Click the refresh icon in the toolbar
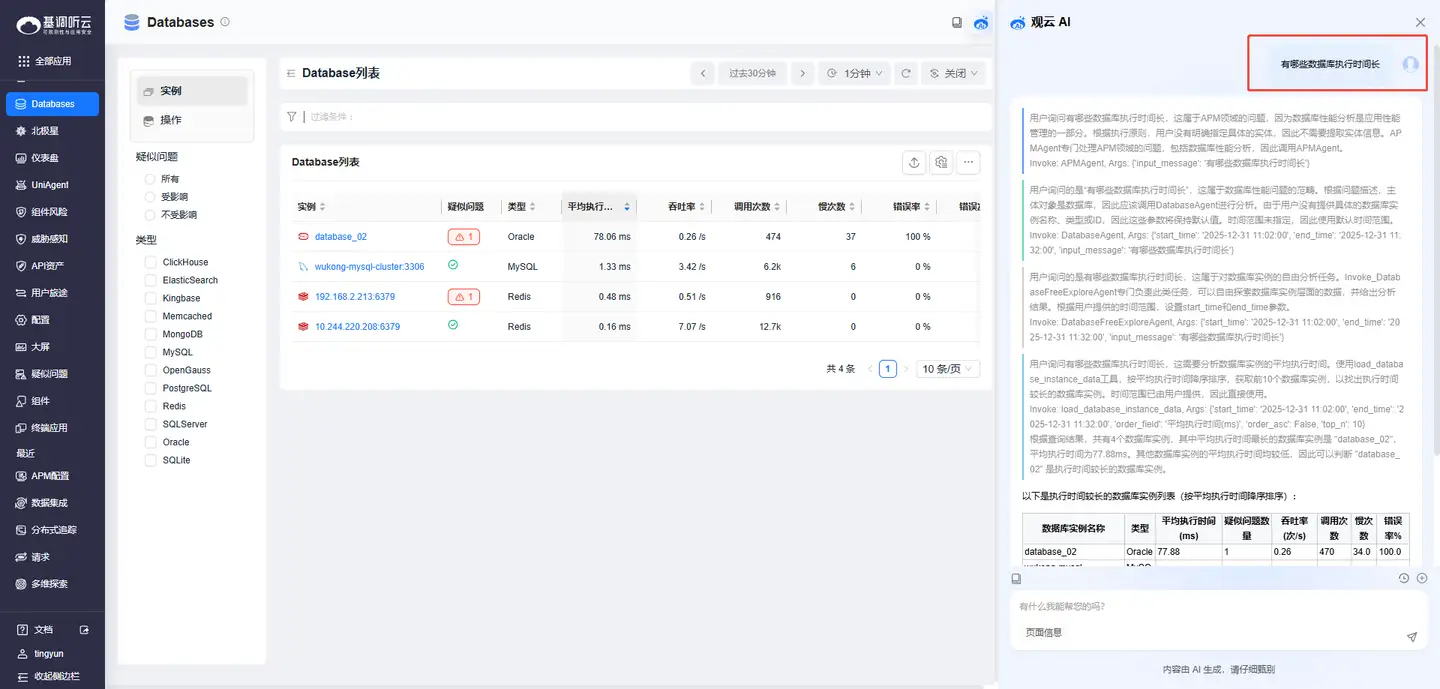Viewport: 1440px width, 689px height. tap(906, 73)
